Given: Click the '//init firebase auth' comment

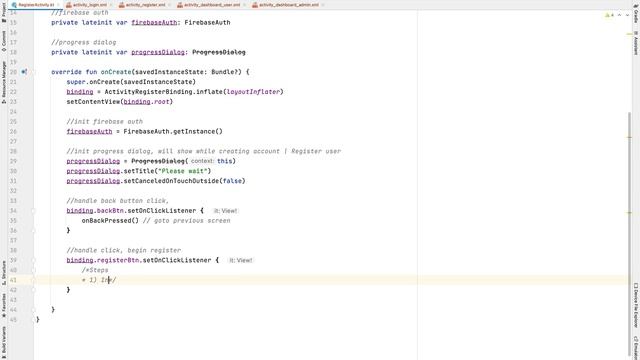Looking at the screenshot, I should [x=104, y=122].
